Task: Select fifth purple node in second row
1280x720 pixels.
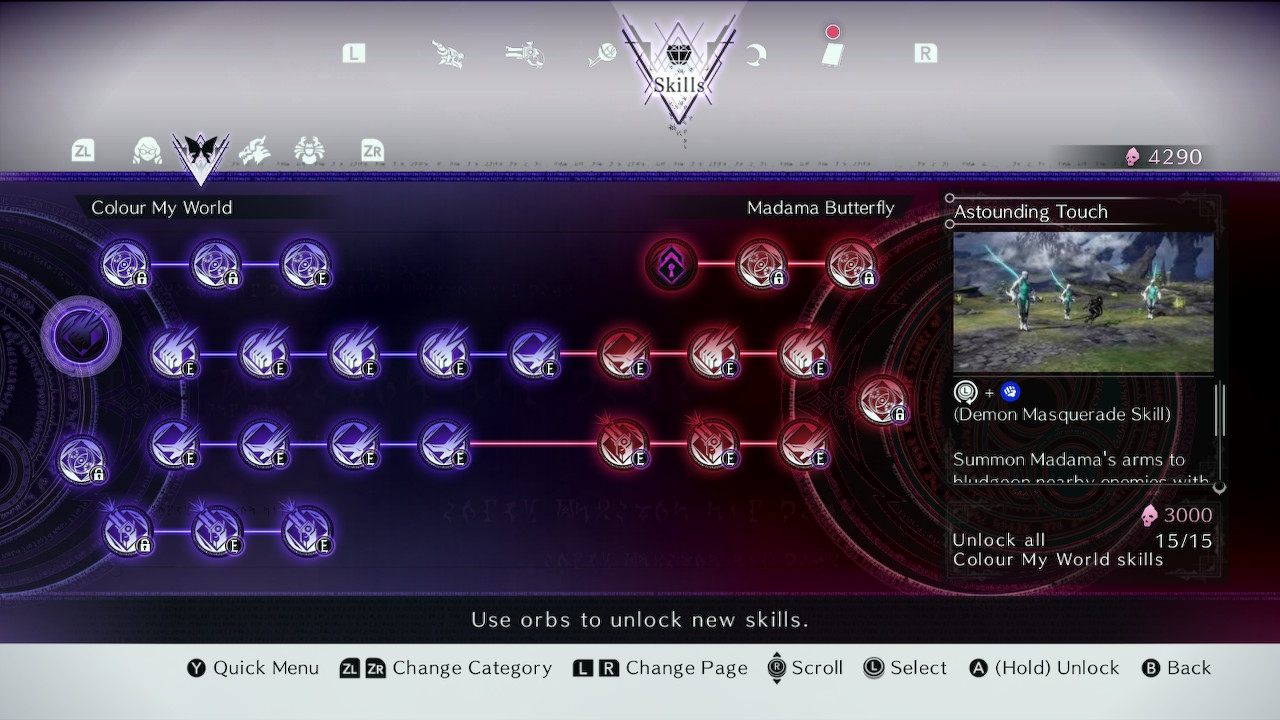Action: [534, 353]
